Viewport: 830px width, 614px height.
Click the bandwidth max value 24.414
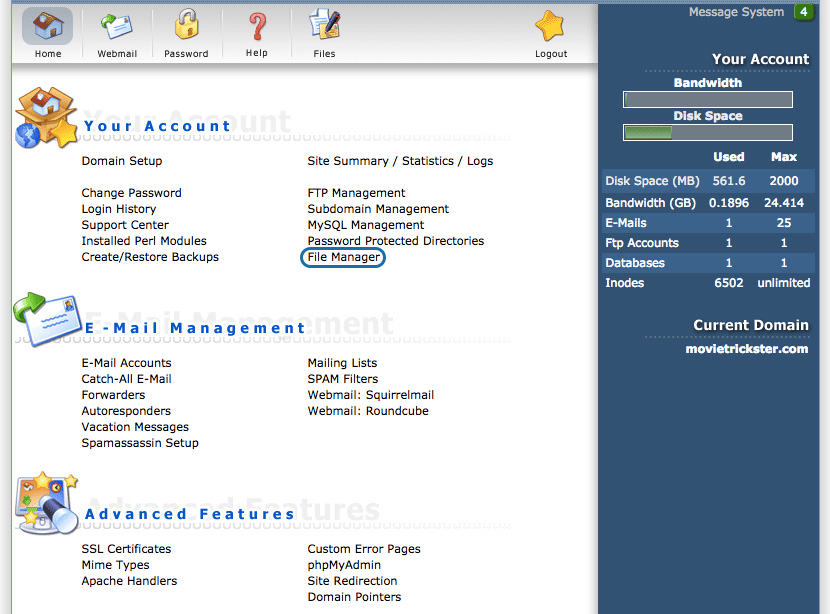(783, 203)
